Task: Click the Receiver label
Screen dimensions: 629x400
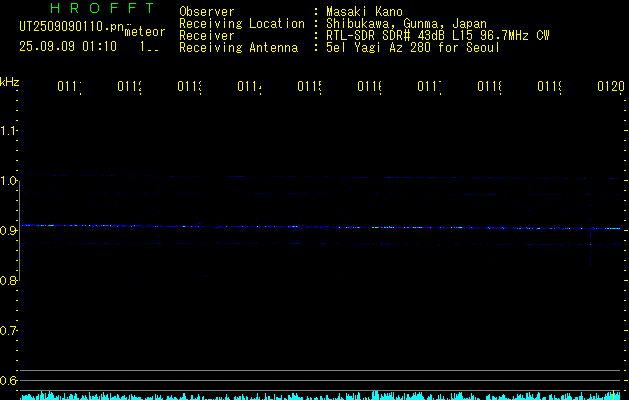Action: click(207, 36)
